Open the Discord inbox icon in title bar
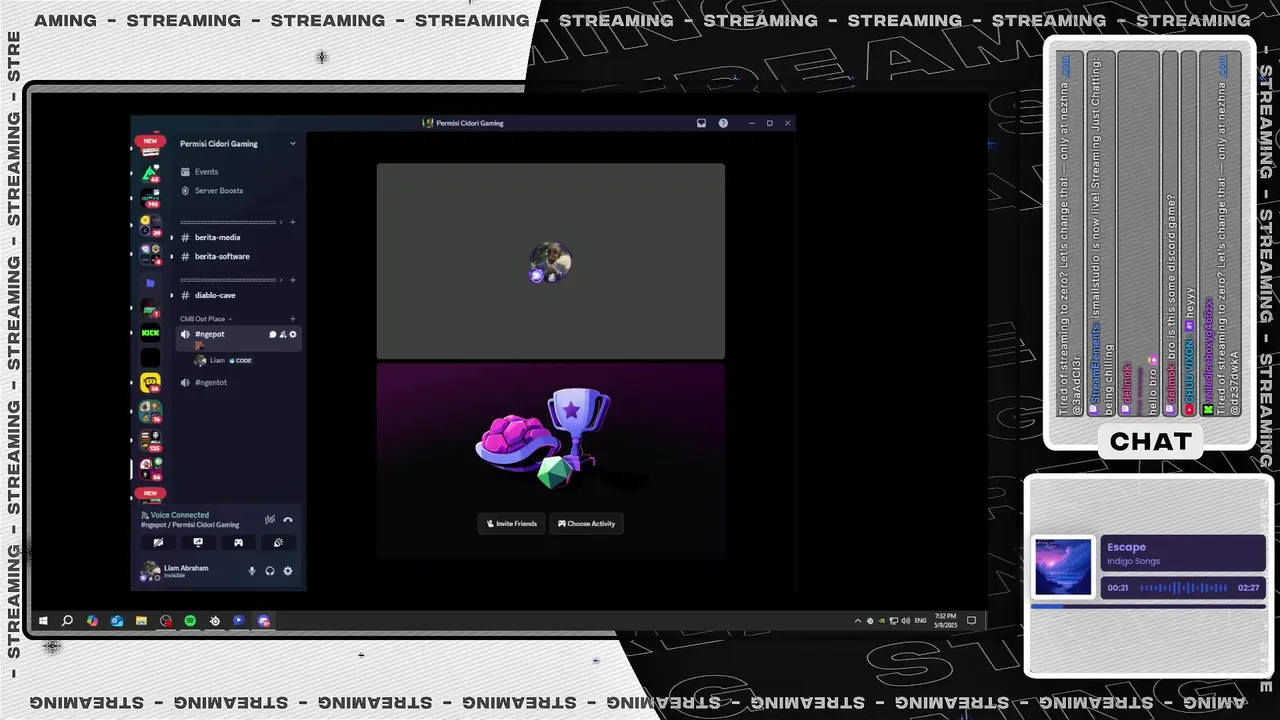Image resolution: width=1280 pixels, height=720 pixels. click(701, 123)
